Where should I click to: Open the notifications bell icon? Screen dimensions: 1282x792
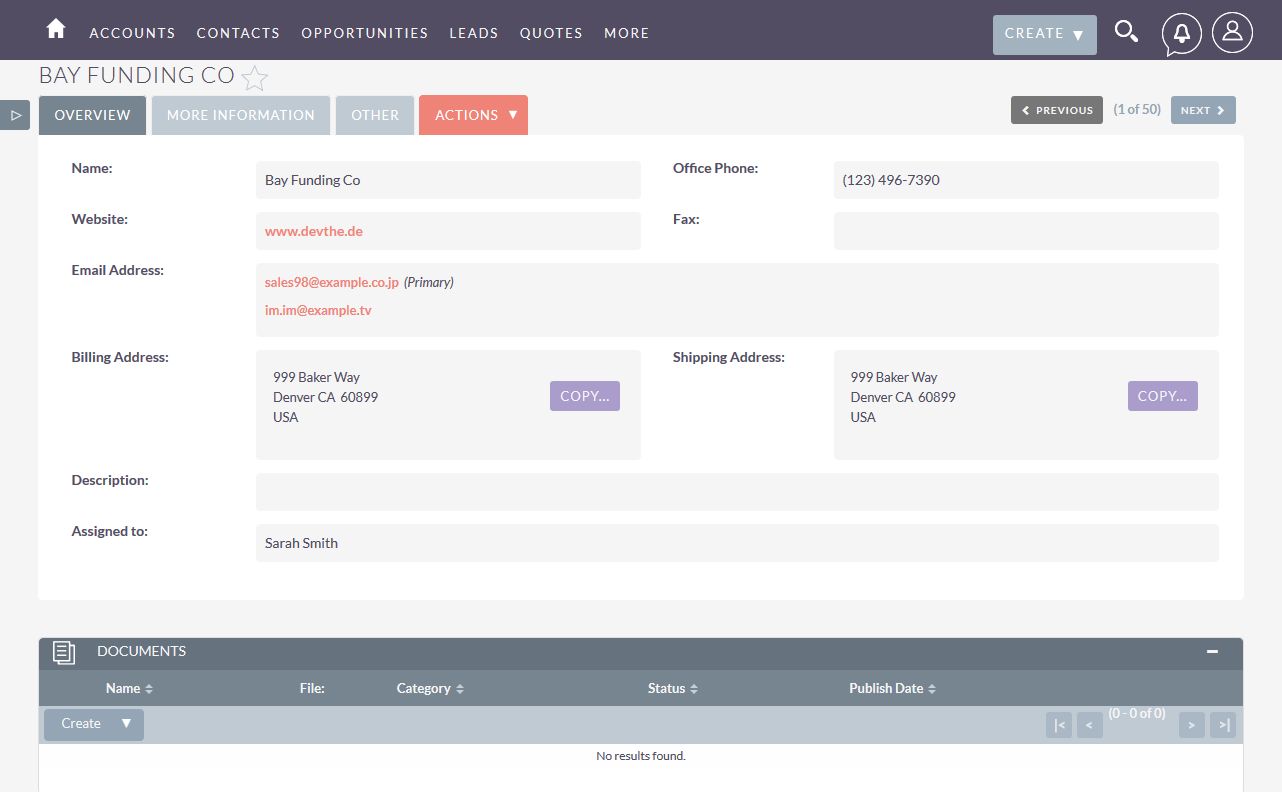[1181, 33]
